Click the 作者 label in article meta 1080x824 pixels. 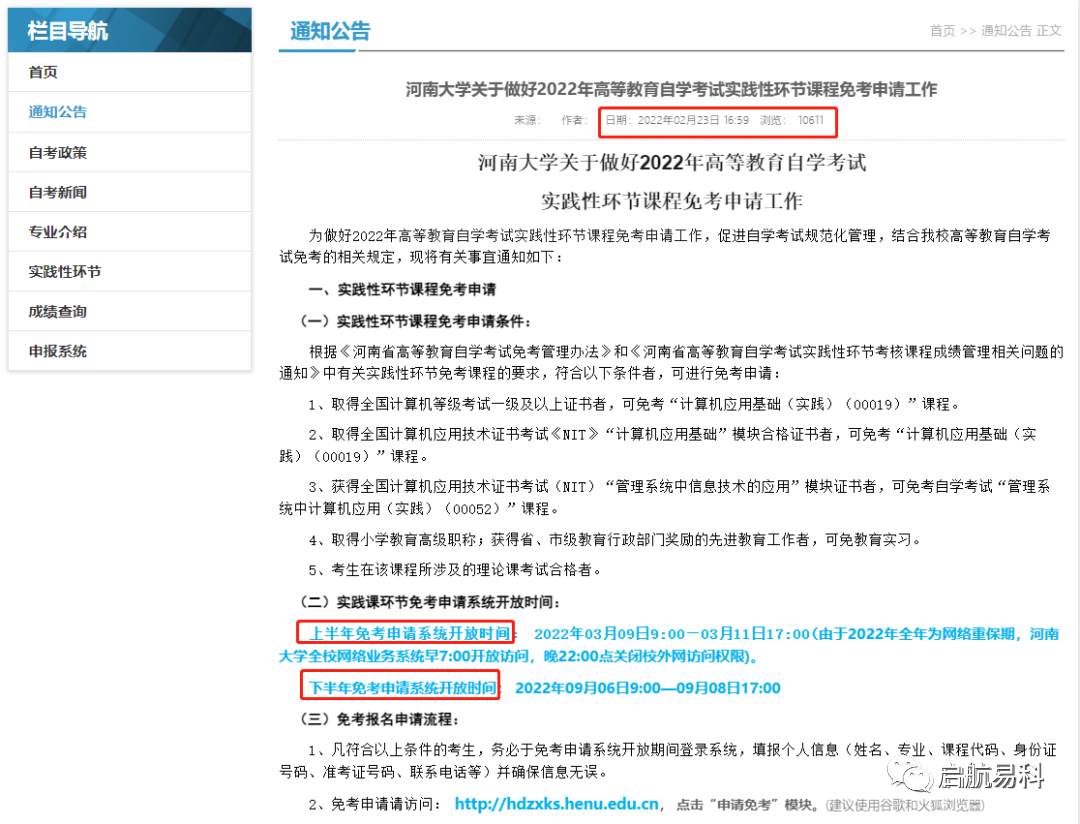point(574,120)
